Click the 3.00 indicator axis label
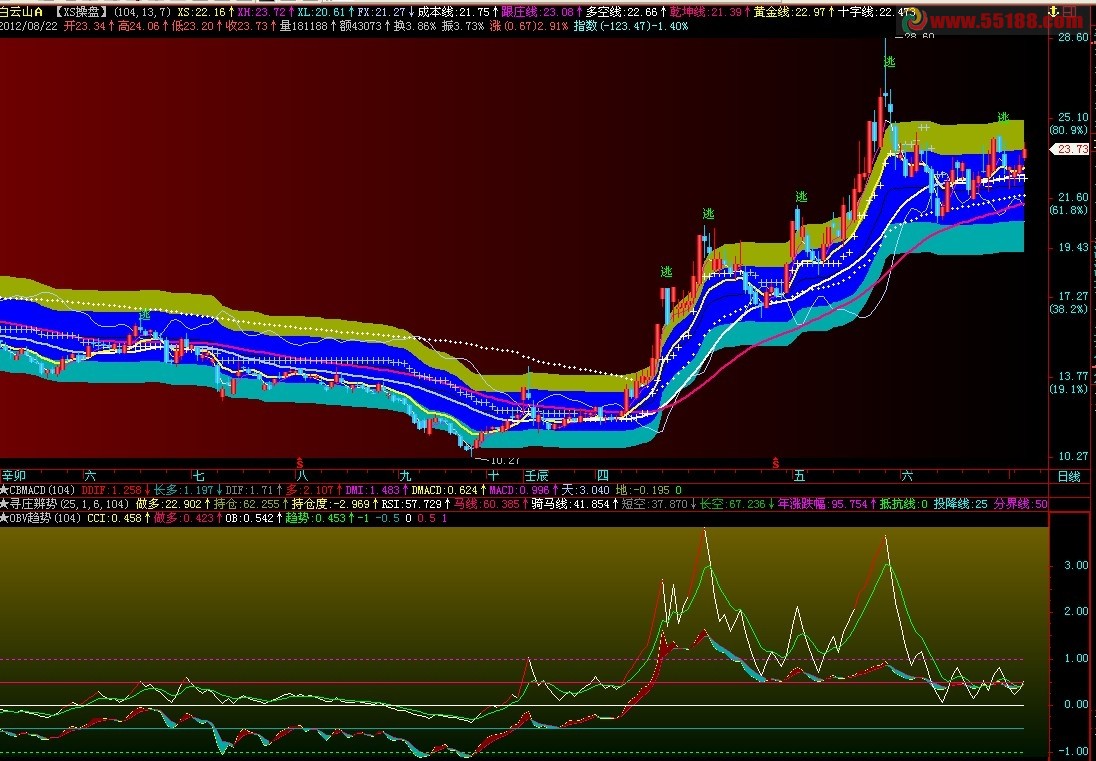This screenshot has width=1096, height=761. click(x=1076, y=565)
